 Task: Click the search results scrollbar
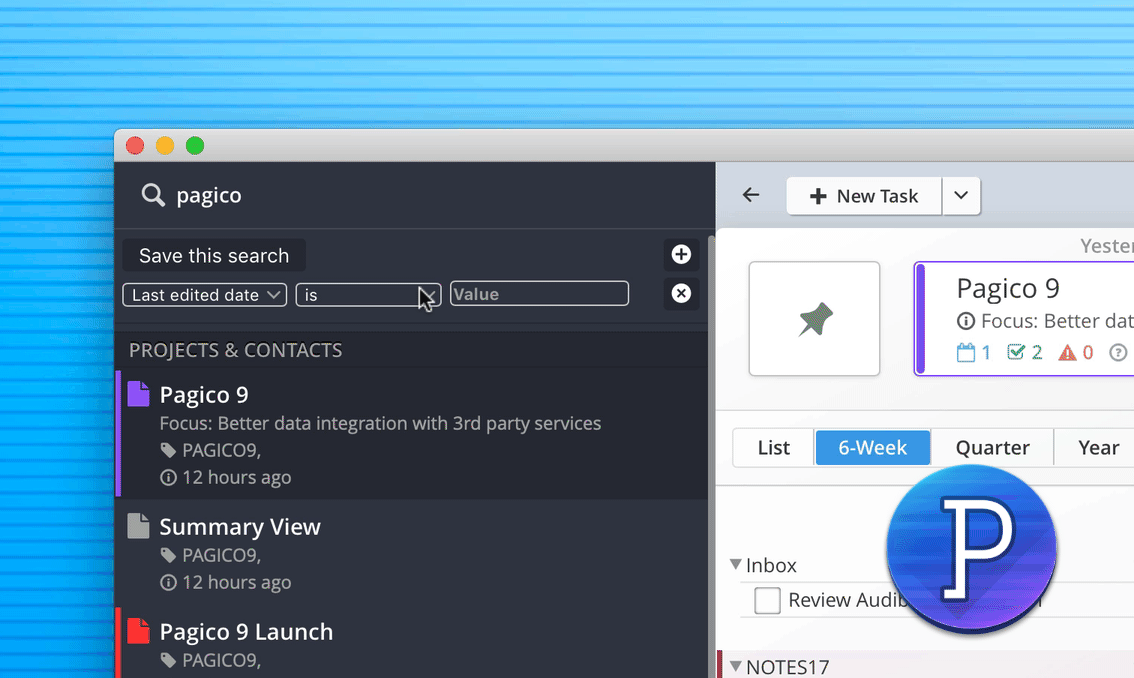712,456
